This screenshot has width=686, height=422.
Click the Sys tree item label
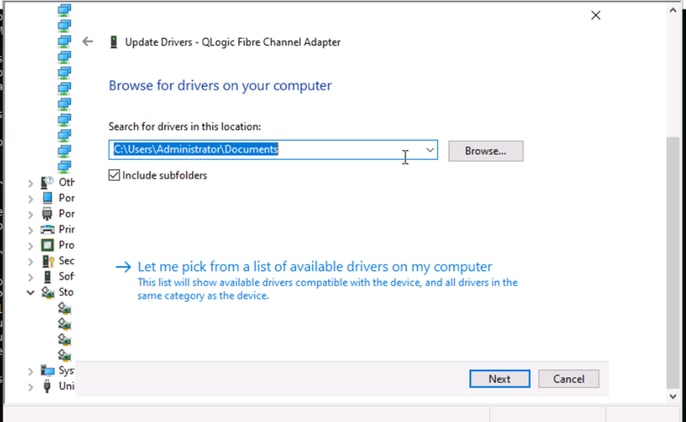[66, 370]
